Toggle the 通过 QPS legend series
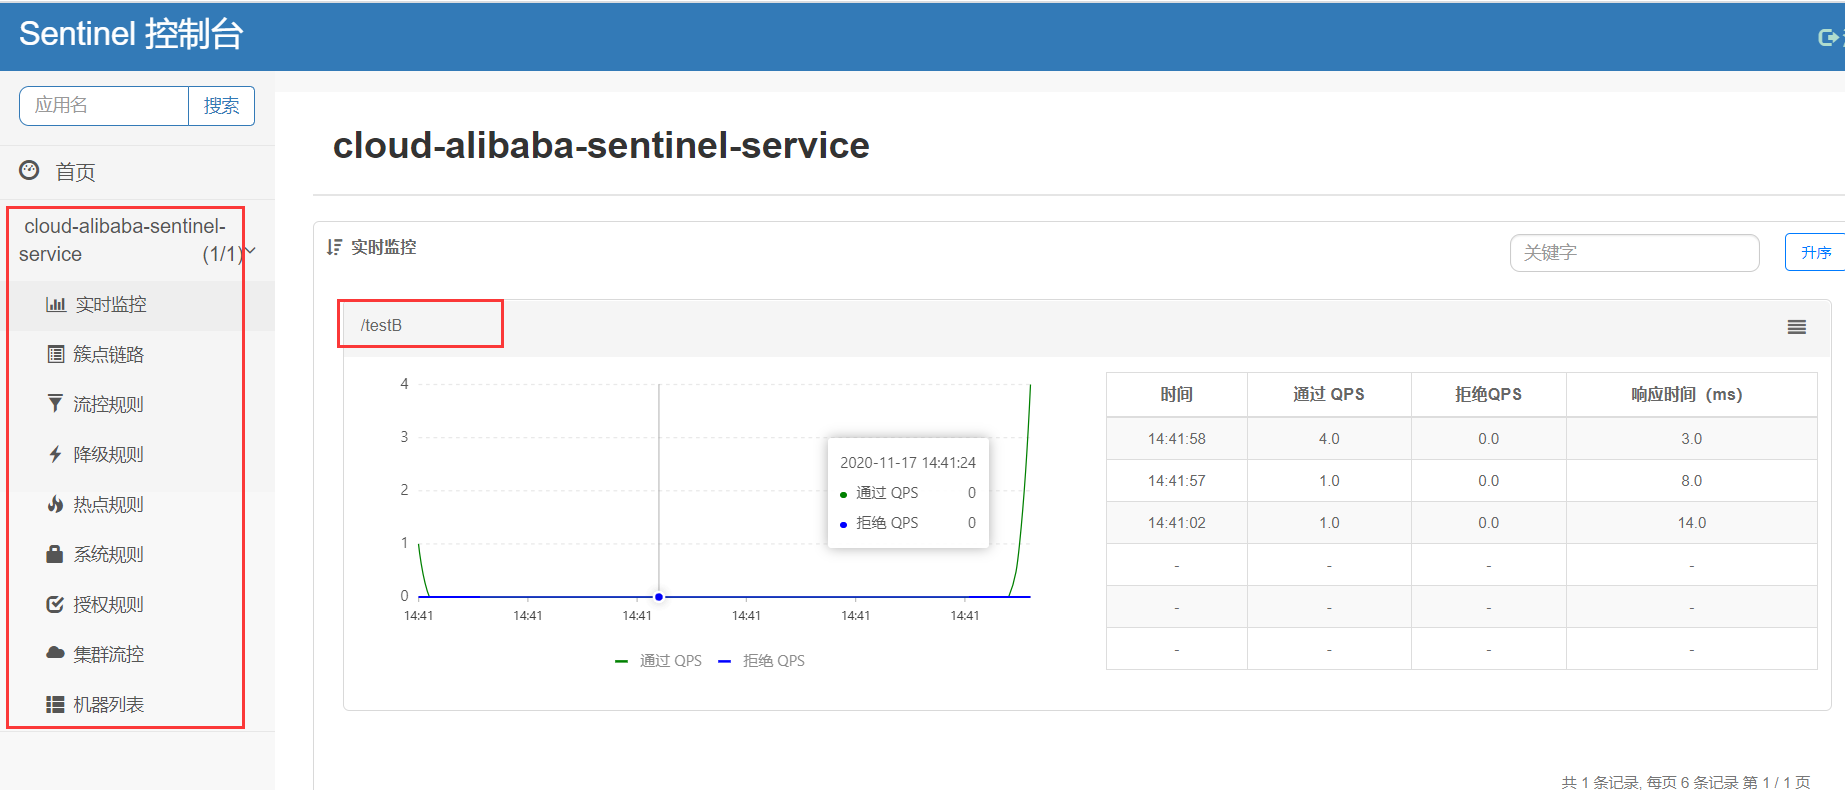This screenshot has height=790, width=1845. (x=659, y=661)
